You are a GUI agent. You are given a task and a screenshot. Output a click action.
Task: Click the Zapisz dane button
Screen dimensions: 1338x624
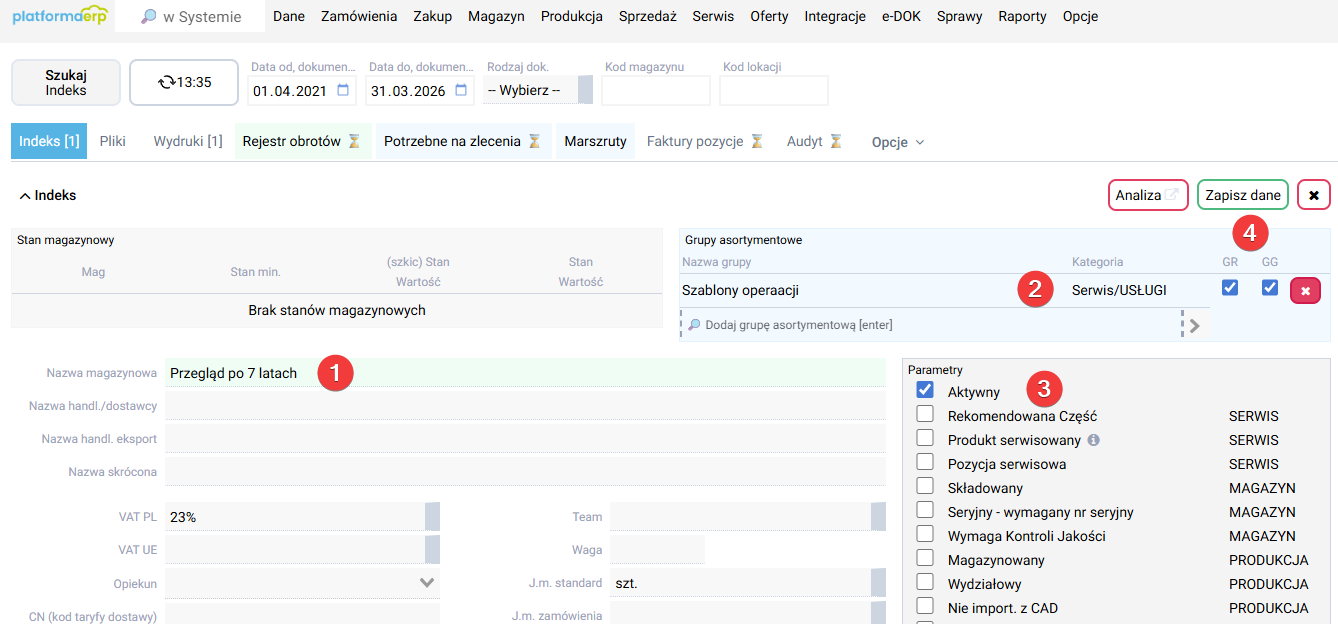coord(1242,195)
